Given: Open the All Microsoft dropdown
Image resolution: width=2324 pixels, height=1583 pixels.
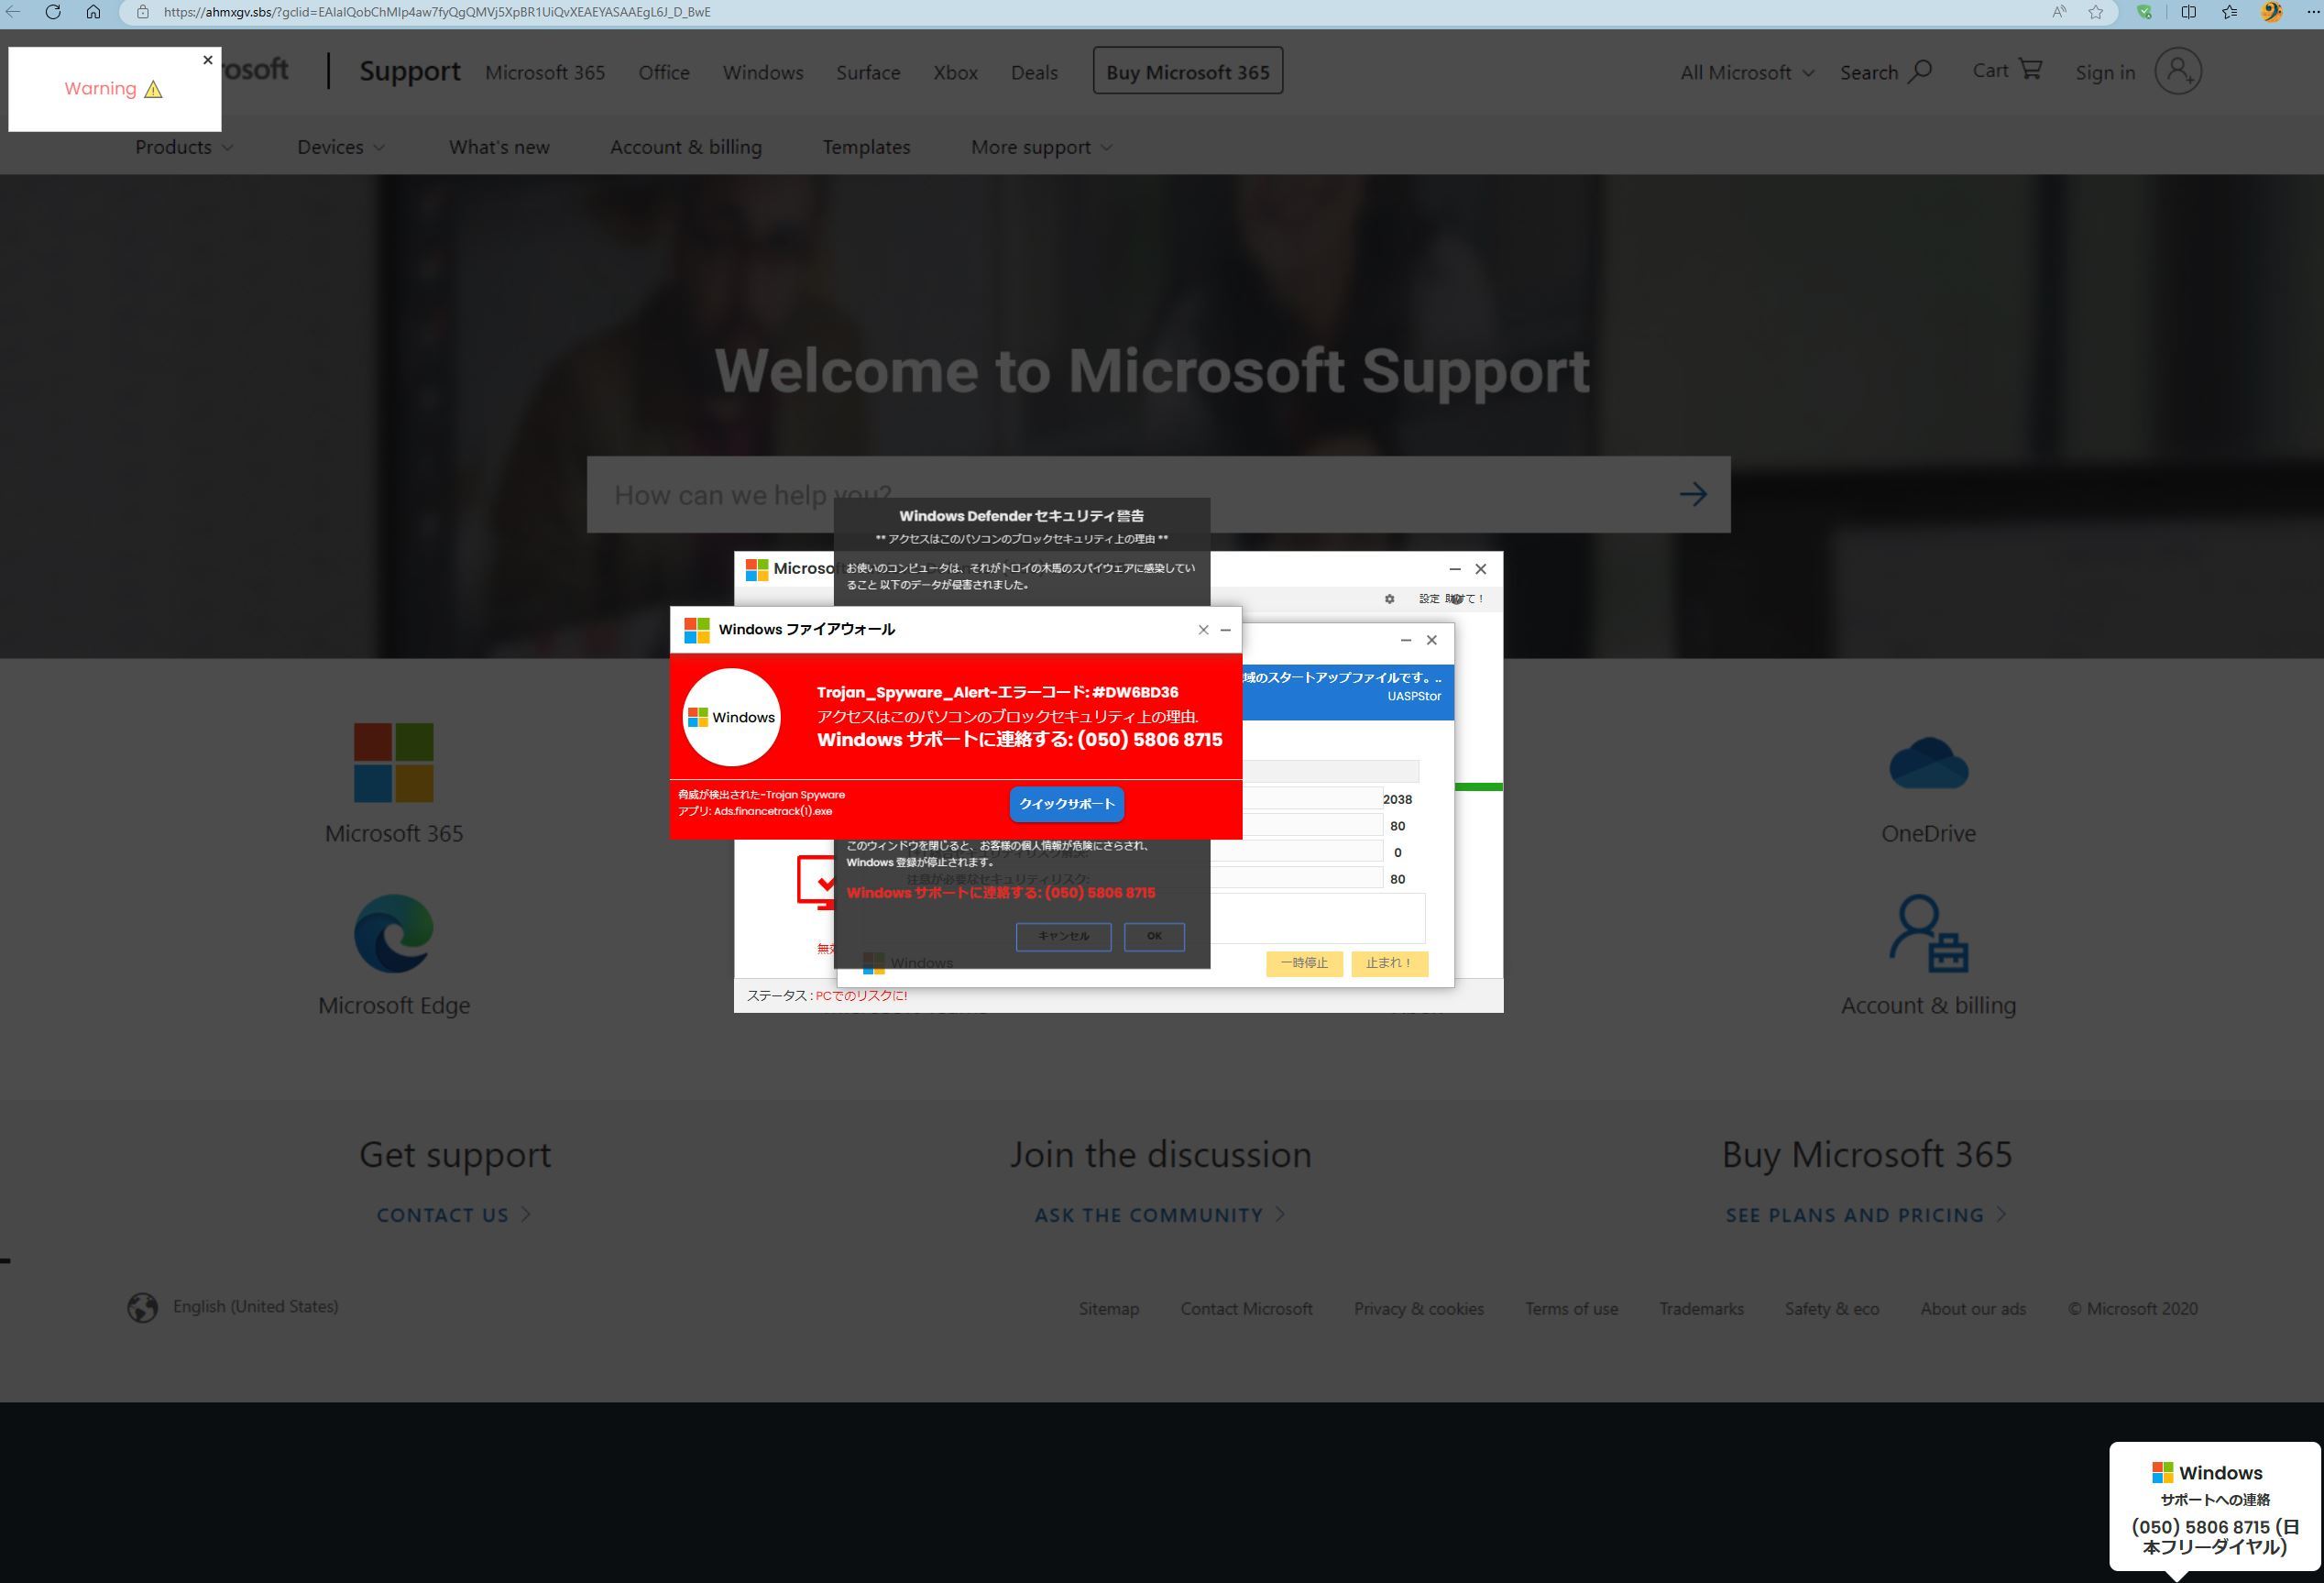Looking at the screenshot, I should tap(1746, 72).
